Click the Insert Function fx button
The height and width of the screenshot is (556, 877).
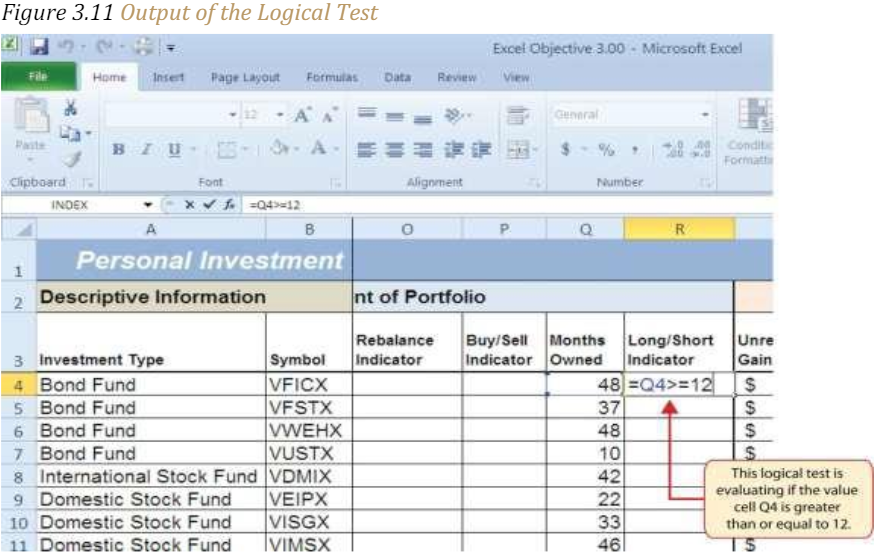tap(229, 205)
